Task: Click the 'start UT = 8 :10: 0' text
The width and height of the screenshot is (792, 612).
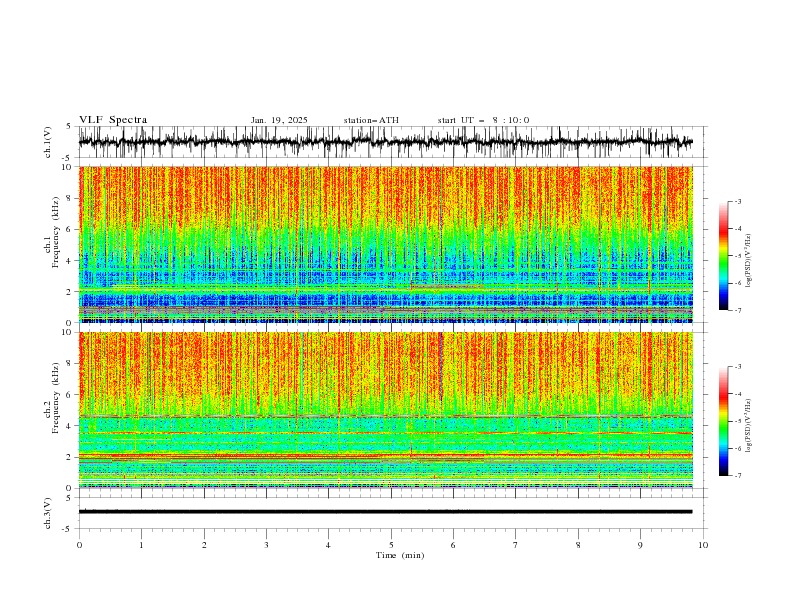Action: coord(483,120)
